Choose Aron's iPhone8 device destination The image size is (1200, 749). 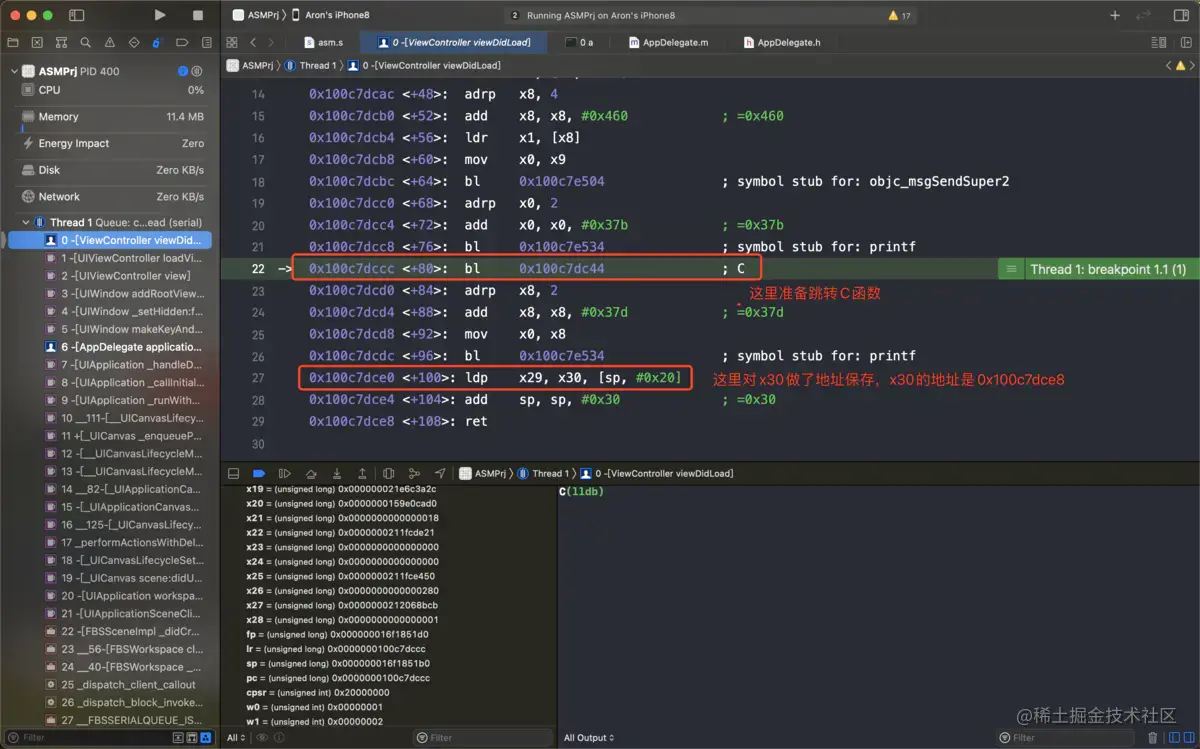coord(330,15)
